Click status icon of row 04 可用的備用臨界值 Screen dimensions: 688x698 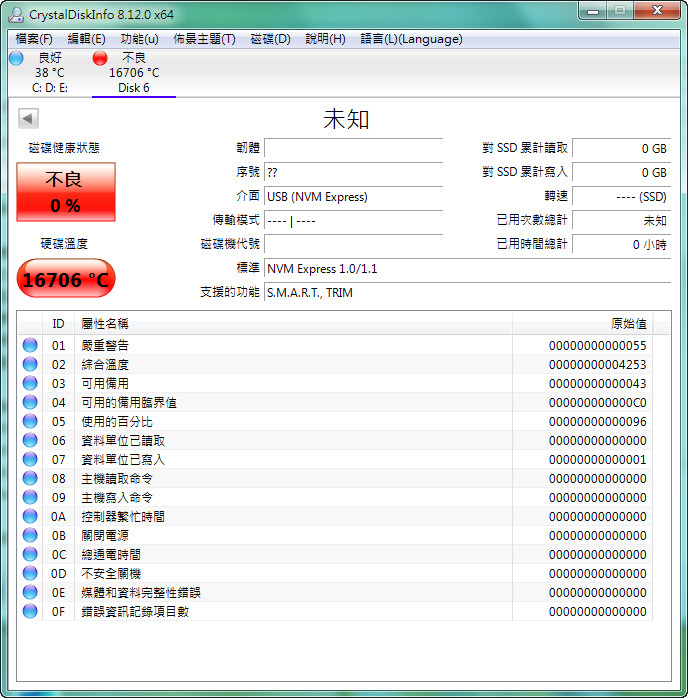pos(30,402)
